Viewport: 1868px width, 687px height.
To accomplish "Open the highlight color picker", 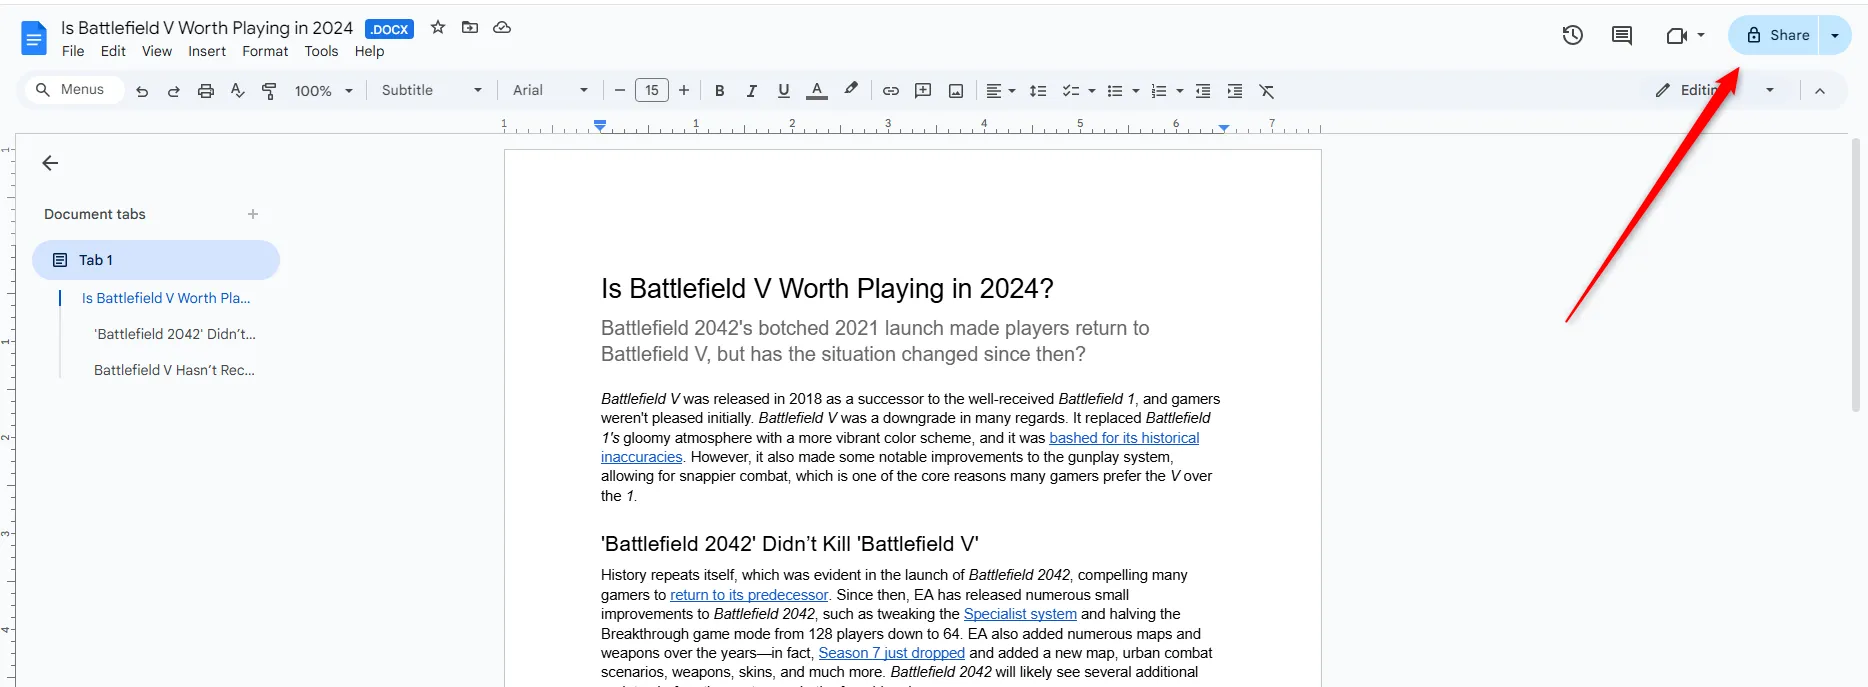I will point(851,90).
